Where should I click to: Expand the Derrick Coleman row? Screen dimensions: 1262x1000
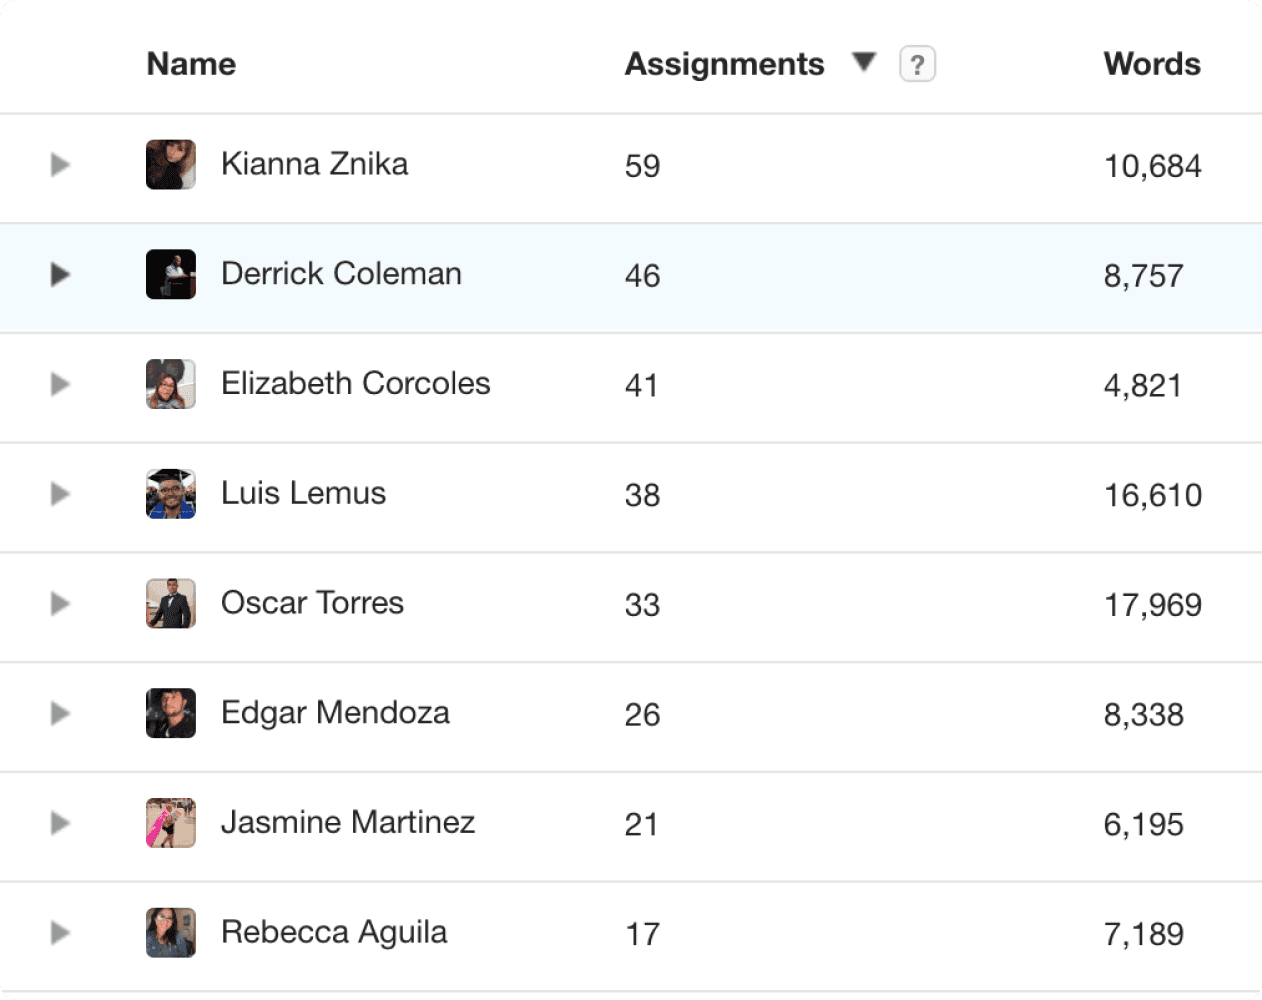coord(60,274)
